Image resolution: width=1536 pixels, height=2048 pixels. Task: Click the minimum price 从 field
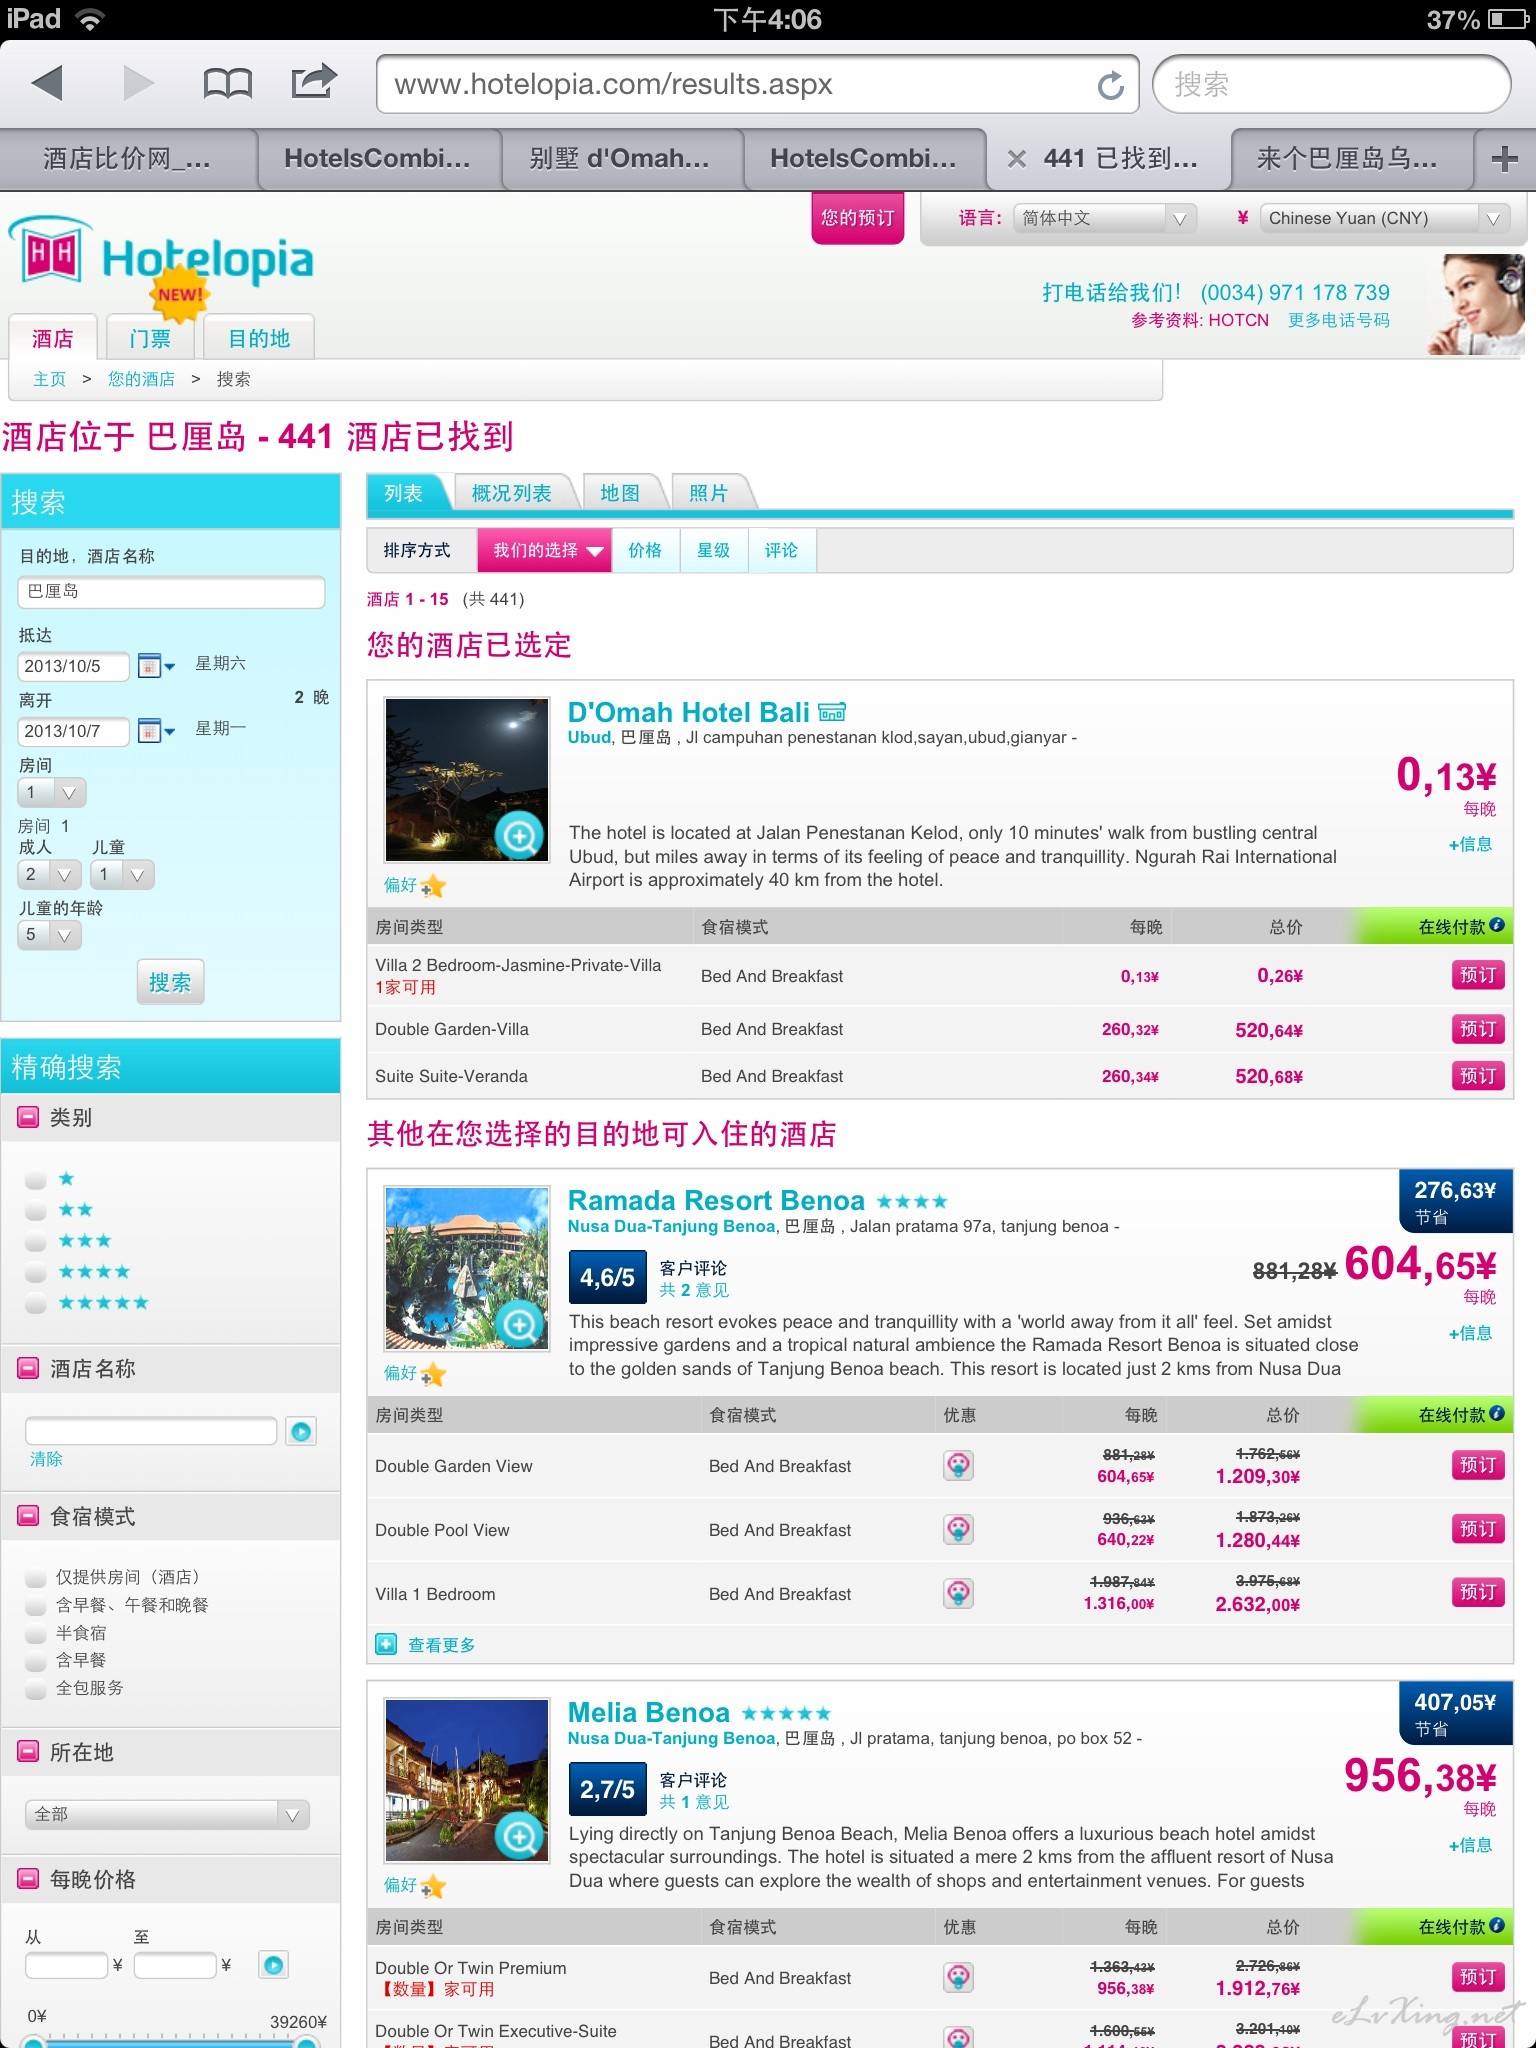pos(66,1965)
